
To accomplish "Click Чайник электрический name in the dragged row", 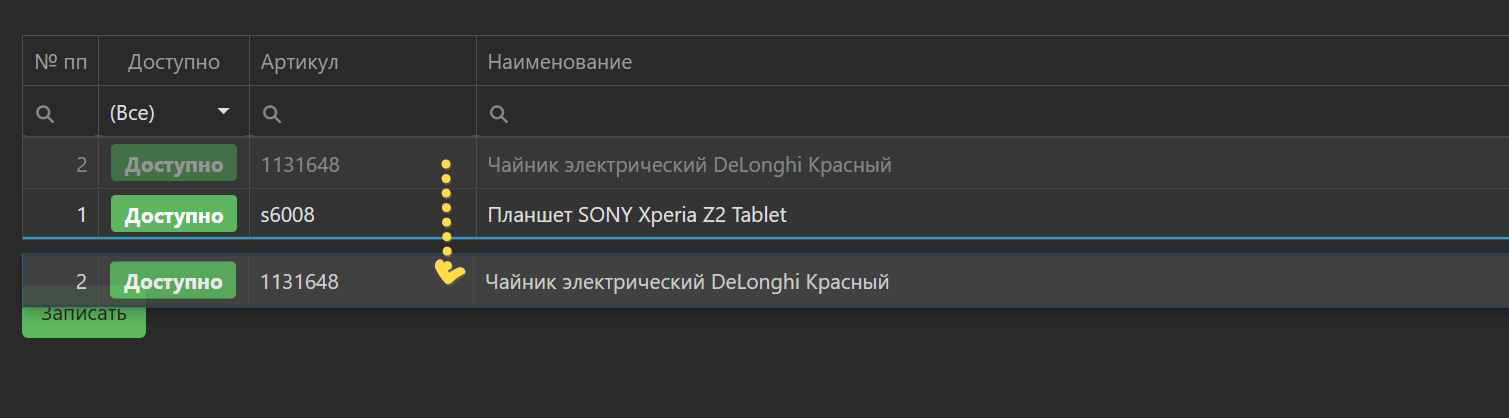I will click(x=687, y=282).
